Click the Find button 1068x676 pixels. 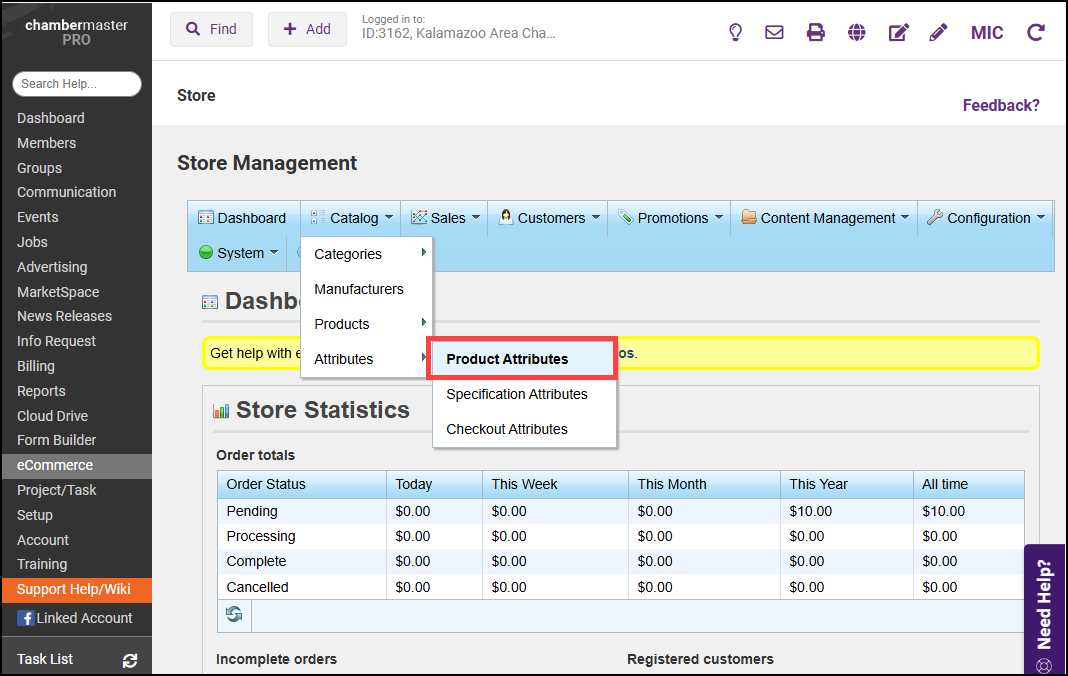211,30
